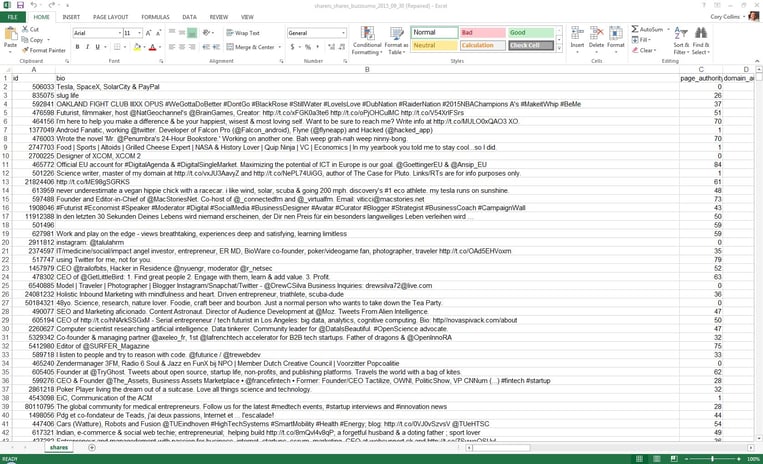Apply percent style format
763x464 pixels.
click(308, 47)
